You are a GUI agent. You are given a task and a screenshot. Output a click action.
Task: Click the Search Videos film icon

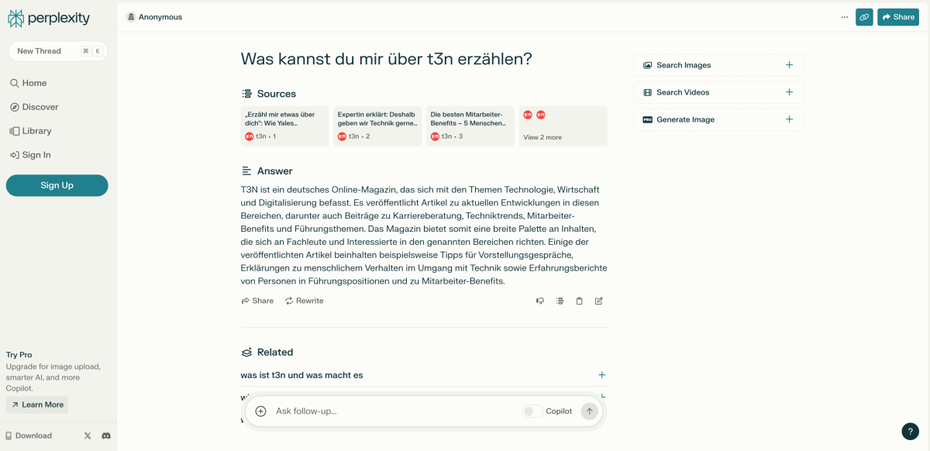[648, 93]
